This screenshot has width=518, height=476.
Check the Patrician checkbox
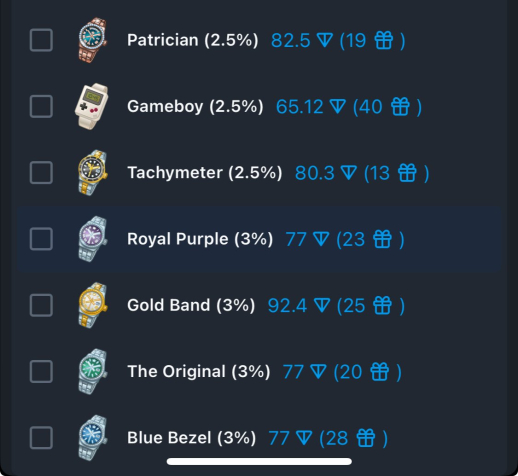41,40
